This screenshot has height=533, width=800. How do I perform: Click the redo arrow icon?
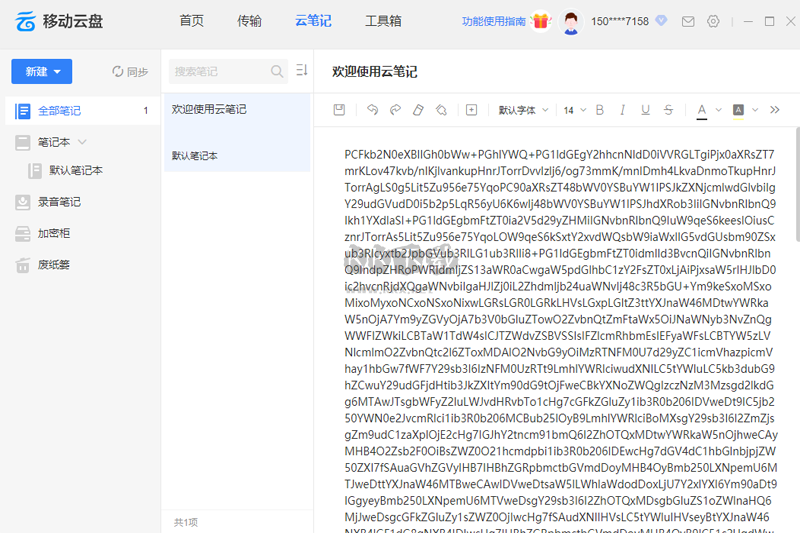(395, 110)
